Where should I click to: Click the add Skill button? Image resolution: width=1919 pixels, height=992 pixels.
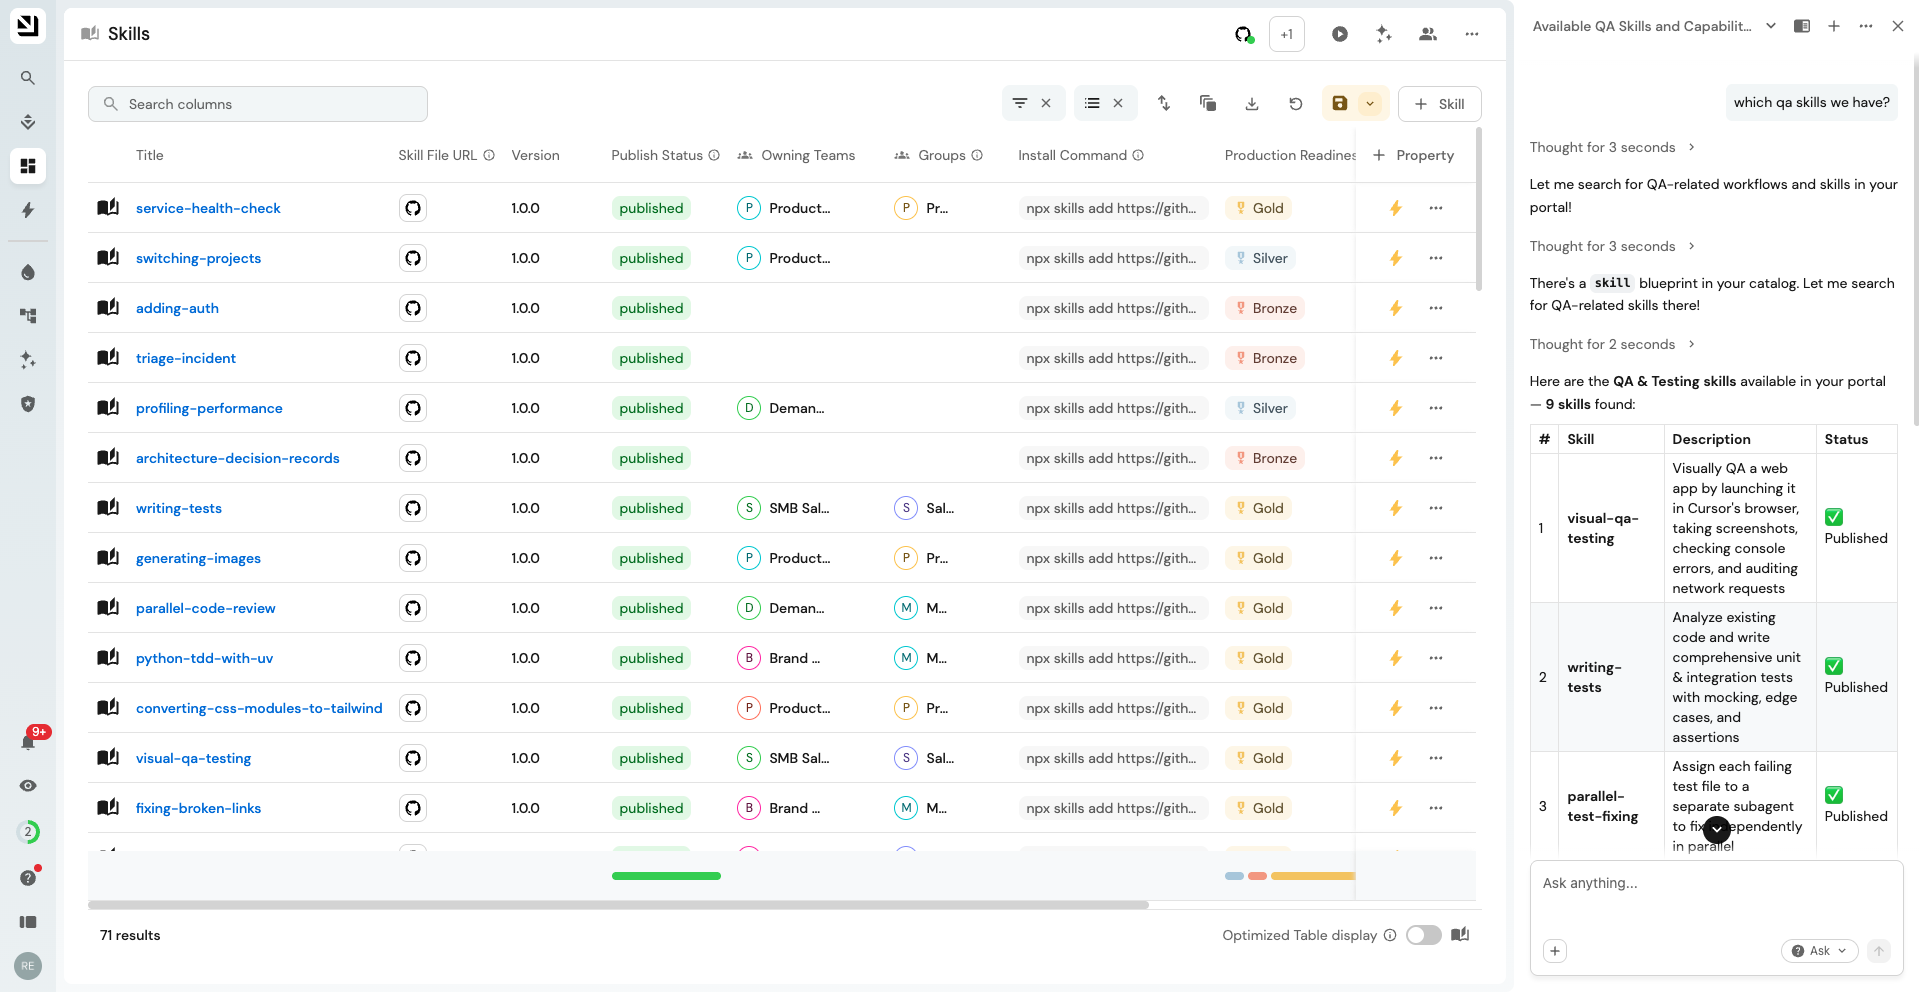(x=1439, y=104)
